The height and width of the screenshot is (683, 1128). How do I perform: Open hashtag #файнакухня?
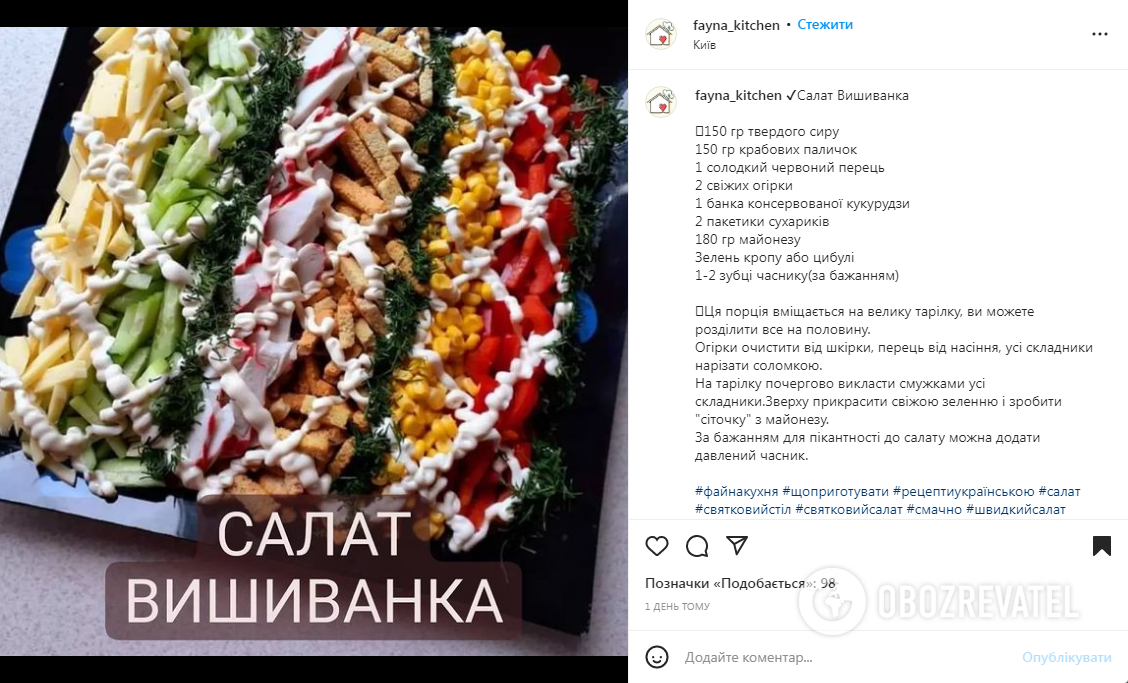737,492
